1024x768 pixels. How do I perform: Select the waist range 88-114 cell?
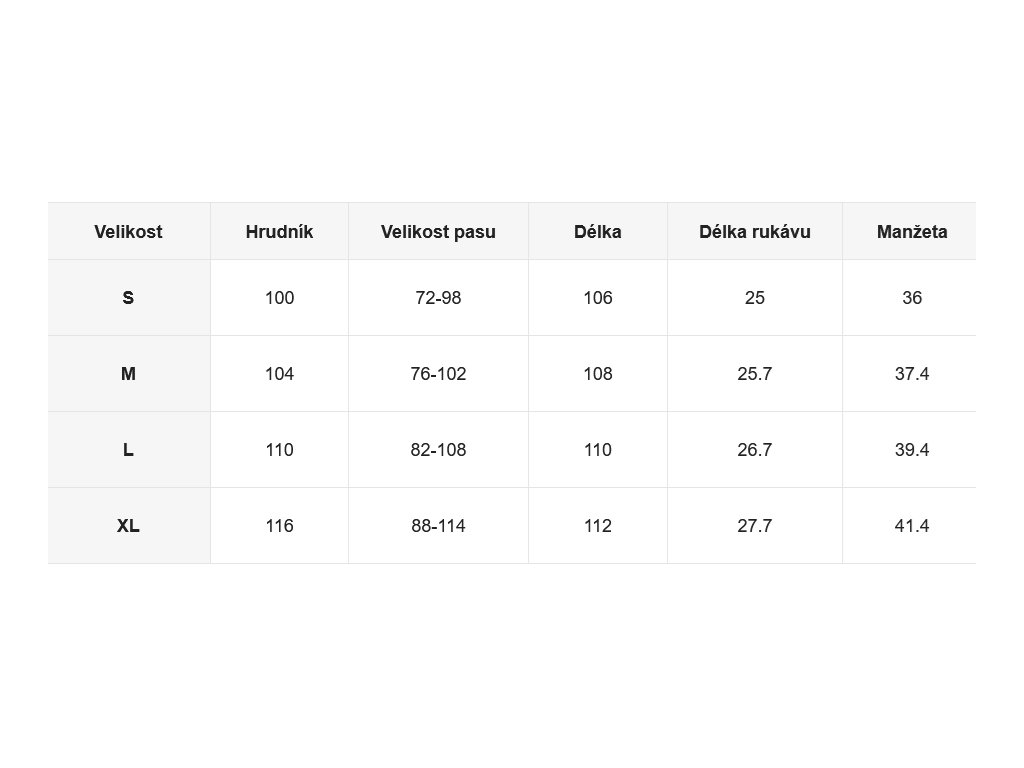438,526
